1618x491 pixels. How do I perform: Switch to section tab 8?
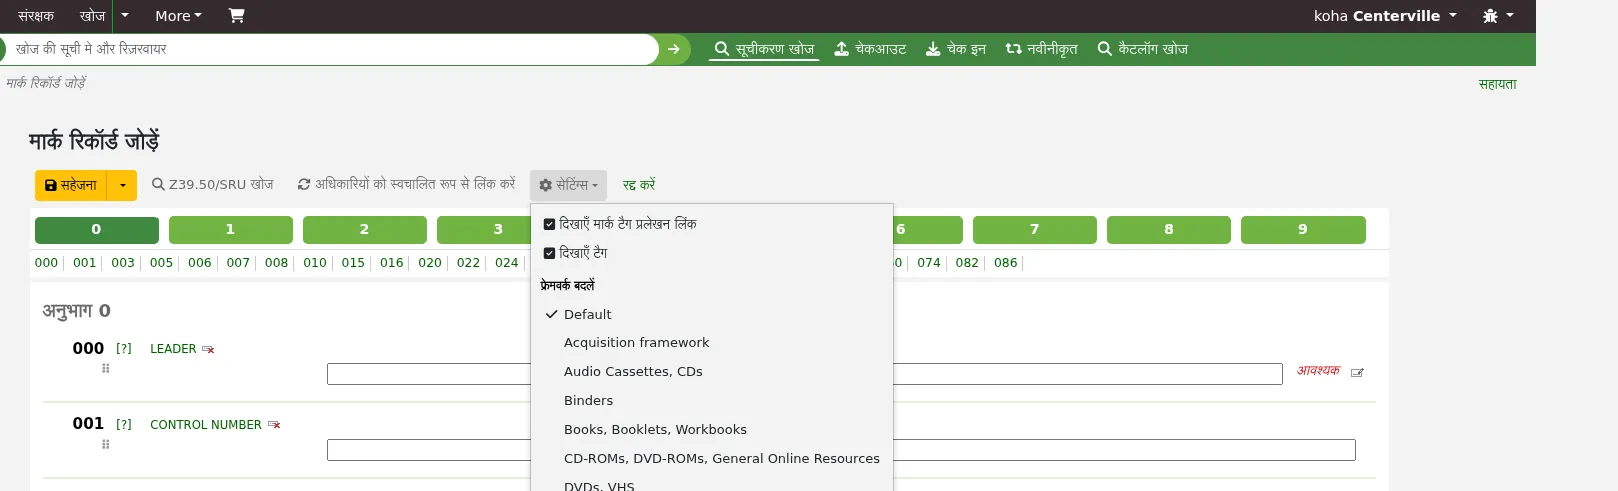click(1169, 230)
